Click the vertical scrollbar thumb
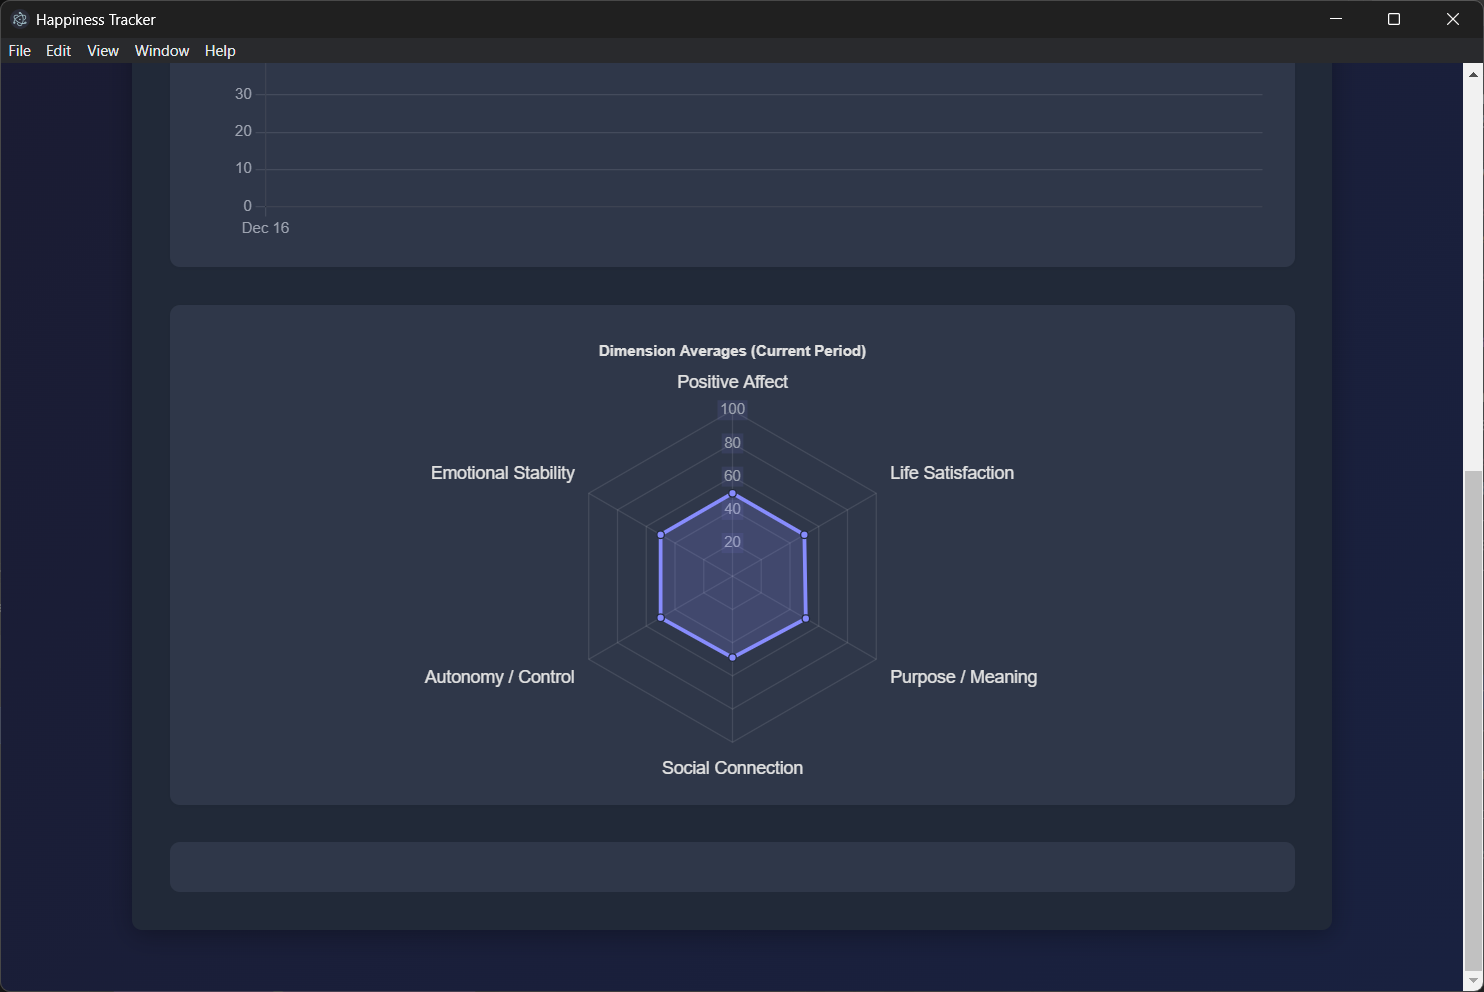This screenshot has height=992, width=1484. [x=1473, y=720]
